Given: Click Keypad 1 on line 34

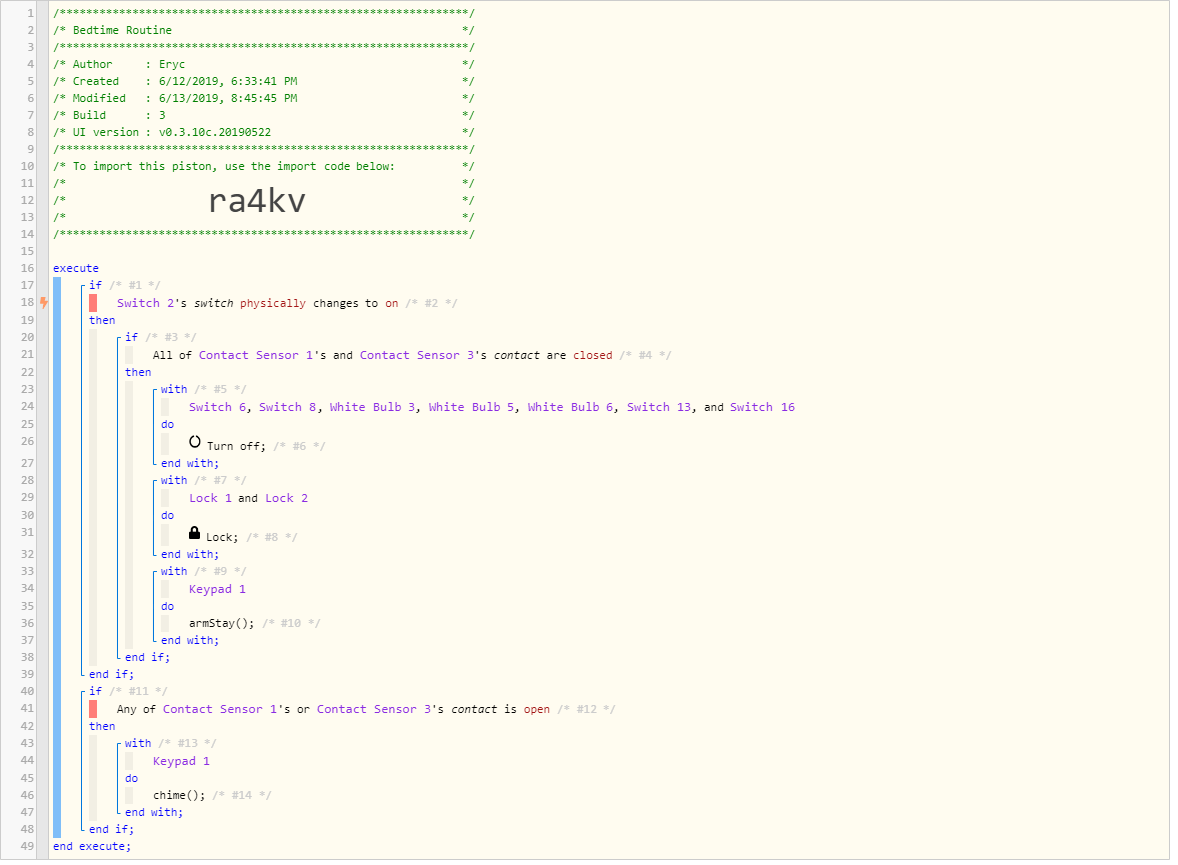Looking at the screenshot, I should pyautogui.click(x=217, y=588).
